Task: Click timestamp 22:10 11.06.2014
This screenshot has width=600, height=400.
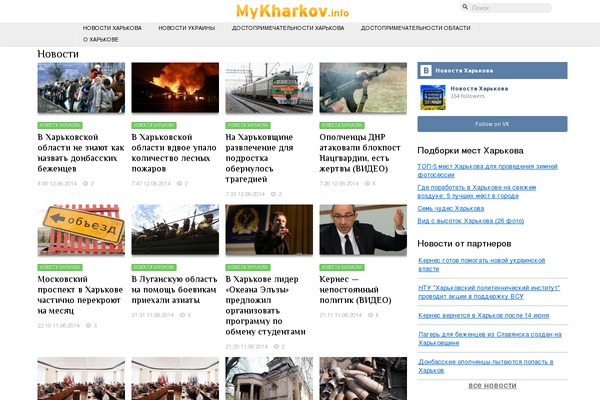Action: (x=59, y=325)
